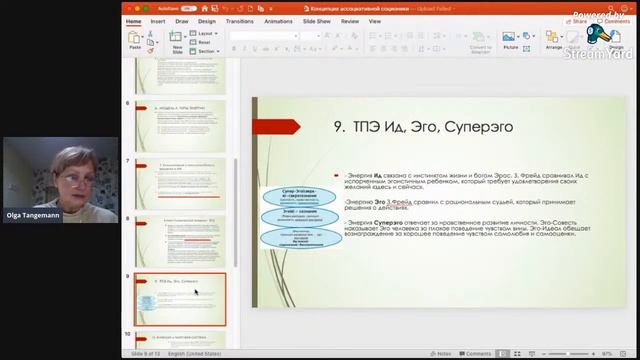Select slide 6 thumbnail

pyautogui.click(x=180, y=126)
